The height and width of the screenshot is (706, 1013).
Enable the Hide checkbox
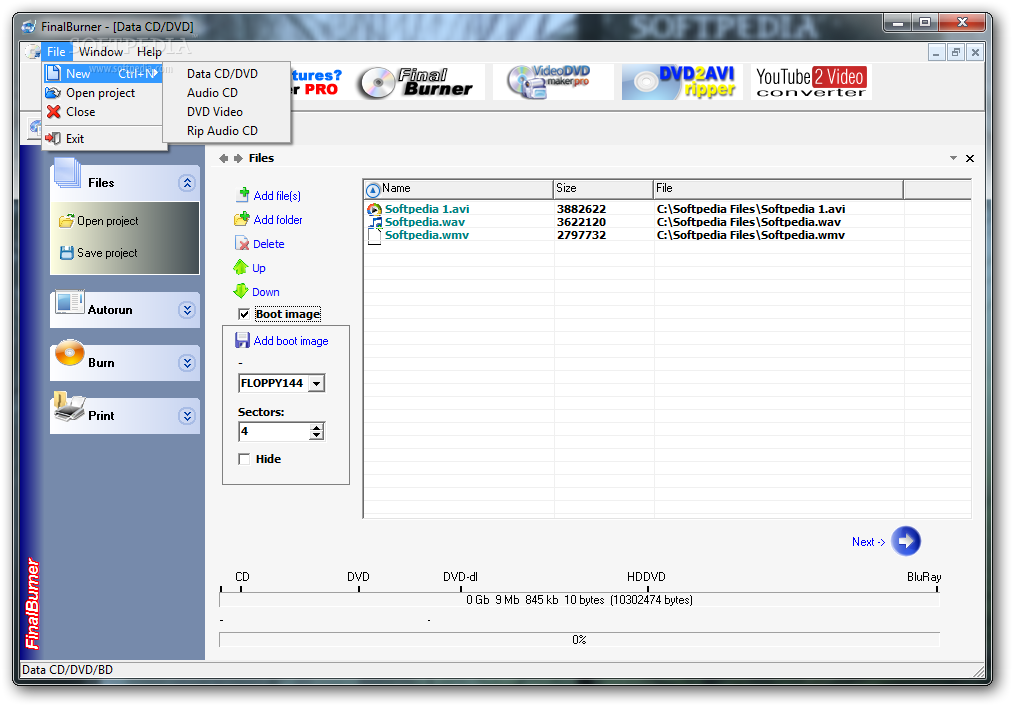pyautogui.click(x=244, y=459)
